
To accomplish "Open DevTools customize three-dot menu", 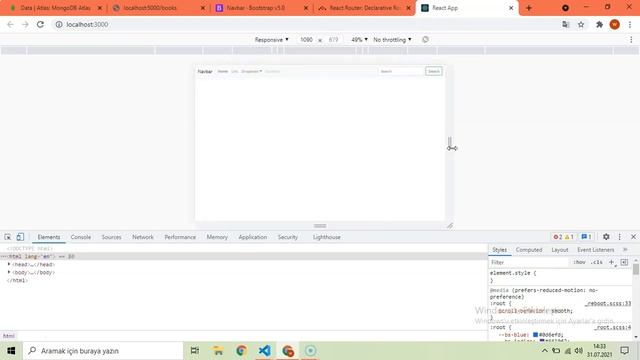I will [x=620, y=237].
